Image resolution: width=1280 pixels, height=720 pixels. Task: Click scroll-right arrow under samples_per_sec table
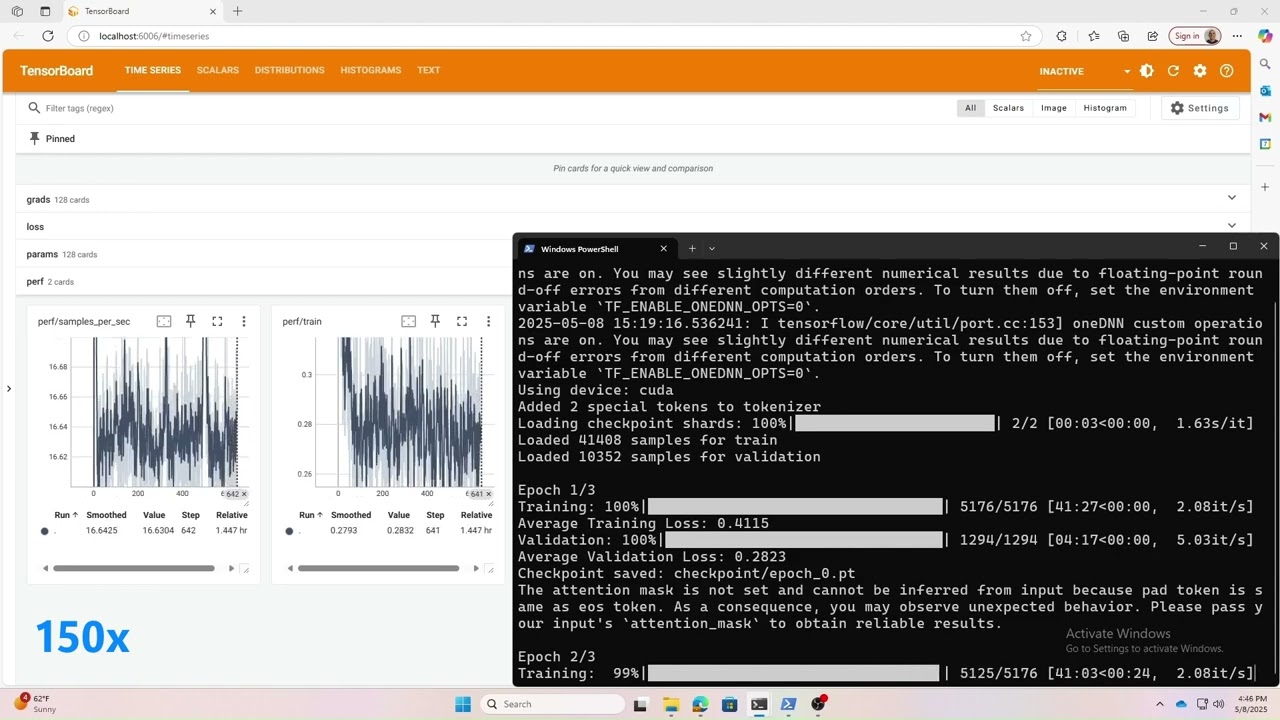point(231,569)
